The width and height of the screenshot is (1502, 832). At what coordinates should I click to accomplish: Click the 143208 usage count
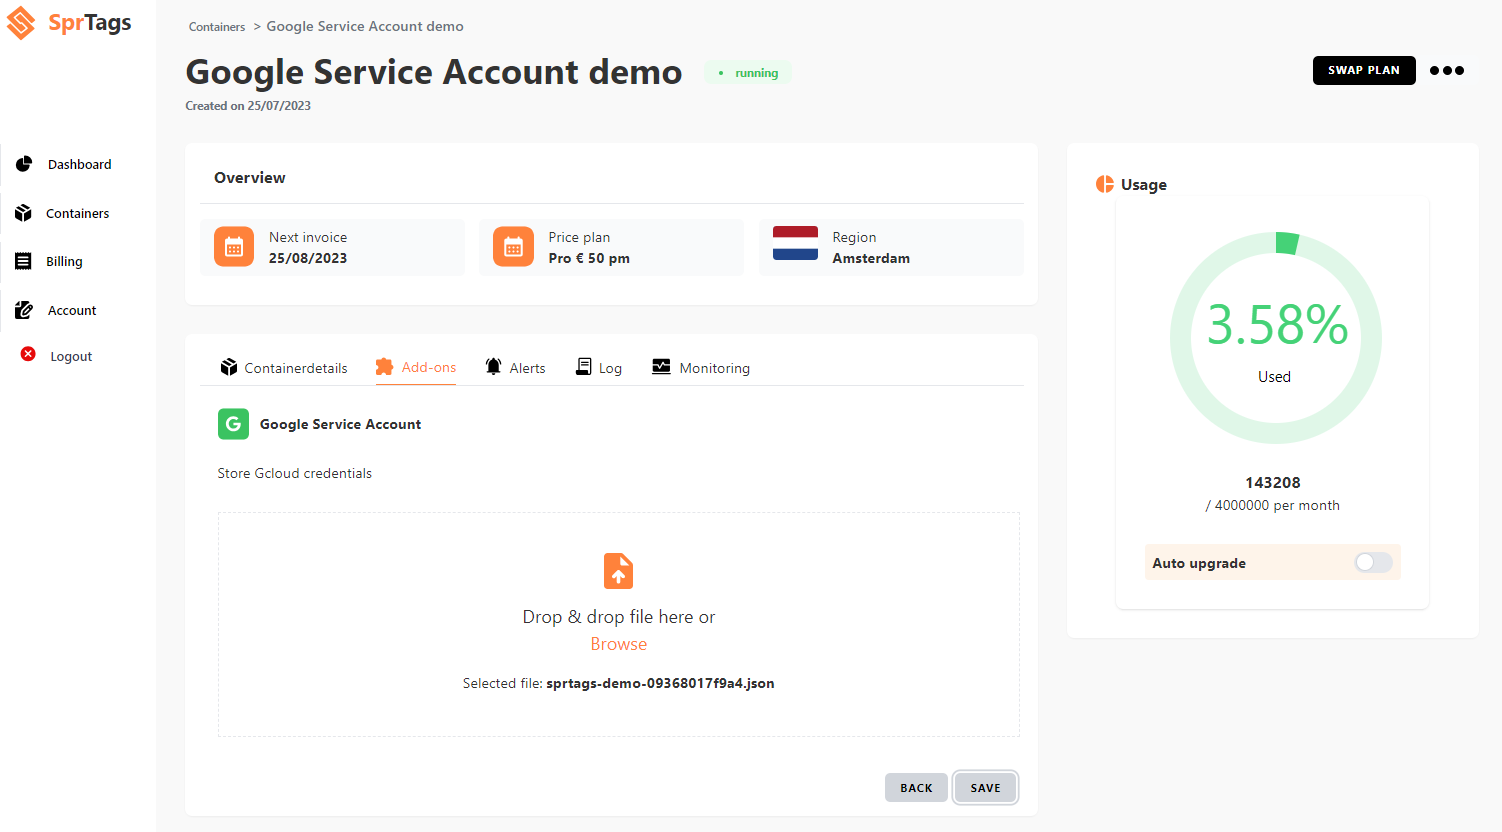[x=1273, y=483]
